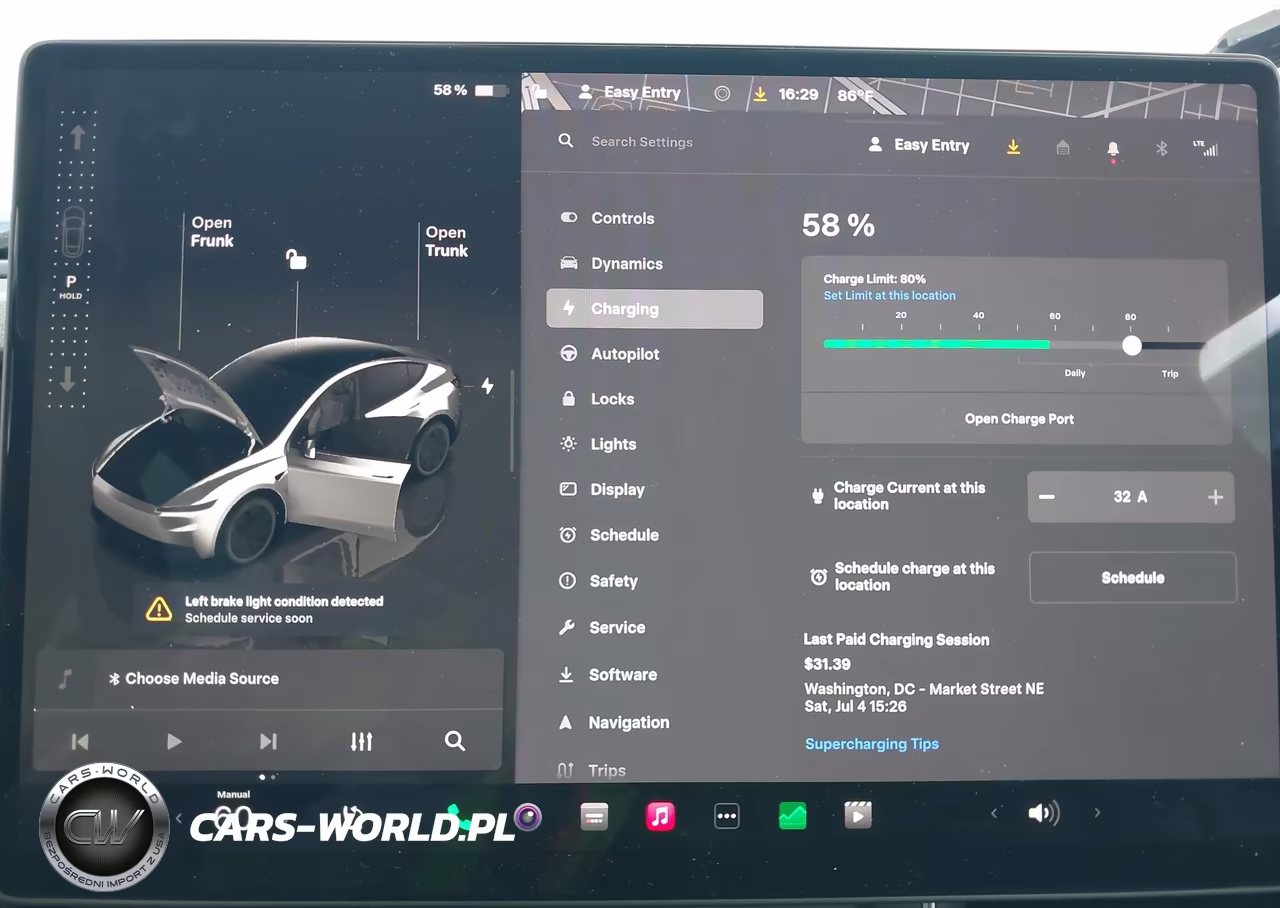Tap Open Trunk on the car view
1280x908 pixels.
click(x=446, y=242)
